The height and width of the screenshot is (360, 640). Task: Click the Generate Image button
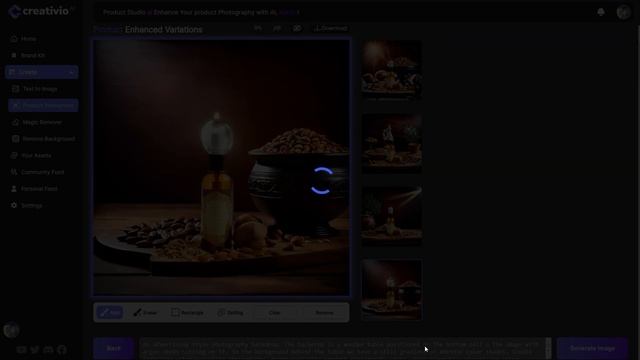click(592, 348)
